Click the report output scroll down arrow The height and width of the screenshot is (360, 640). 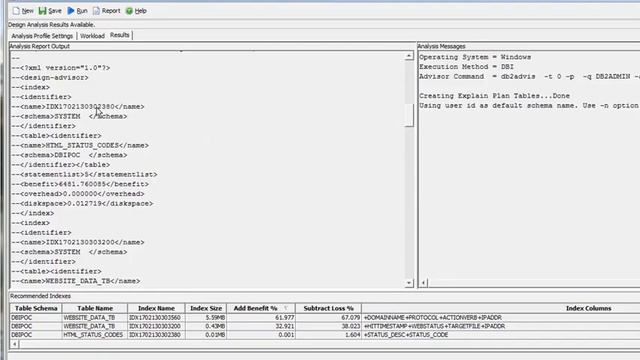409,283
